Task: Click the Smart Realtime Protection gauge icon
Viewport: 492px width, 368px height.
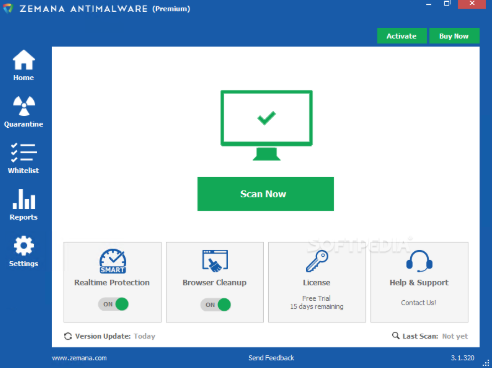Action: click(x=113, y=261)
